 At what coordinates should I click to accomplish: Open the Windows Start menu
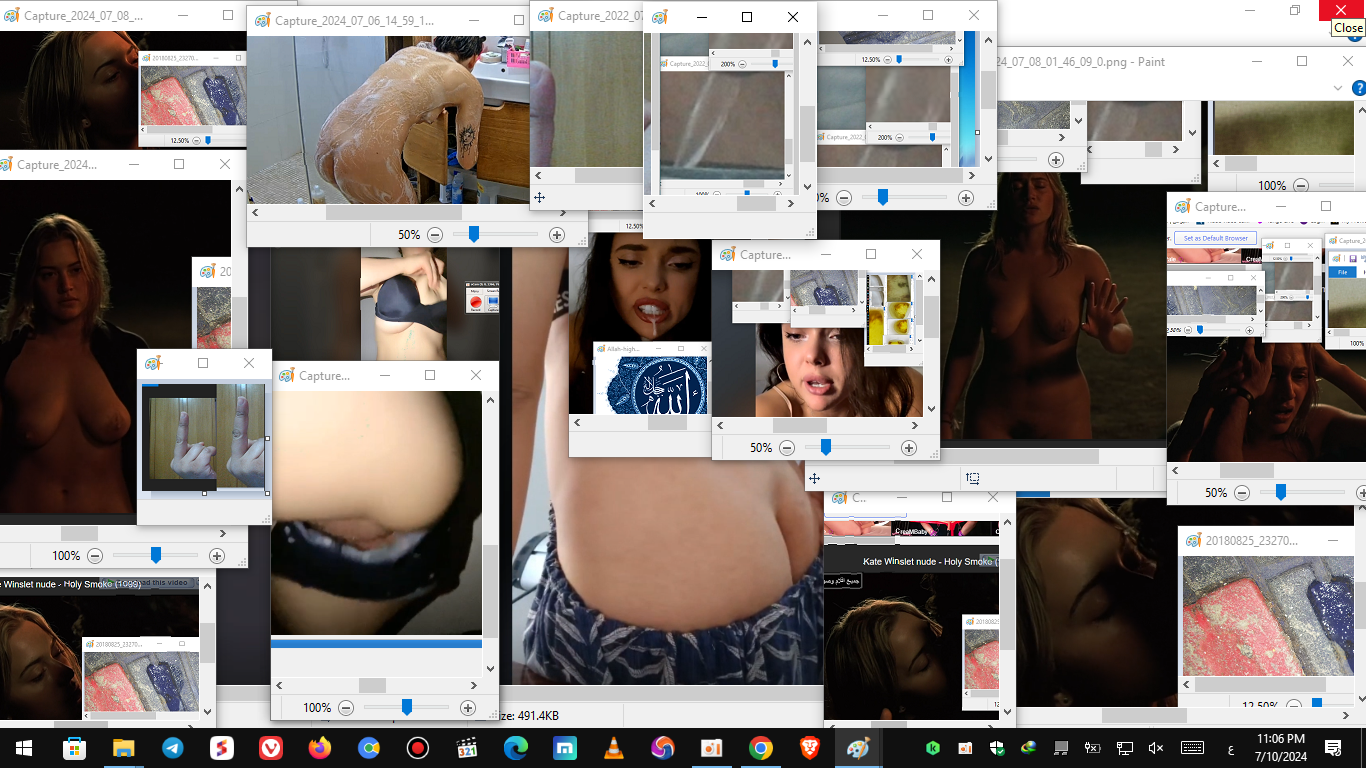(24, 747)
